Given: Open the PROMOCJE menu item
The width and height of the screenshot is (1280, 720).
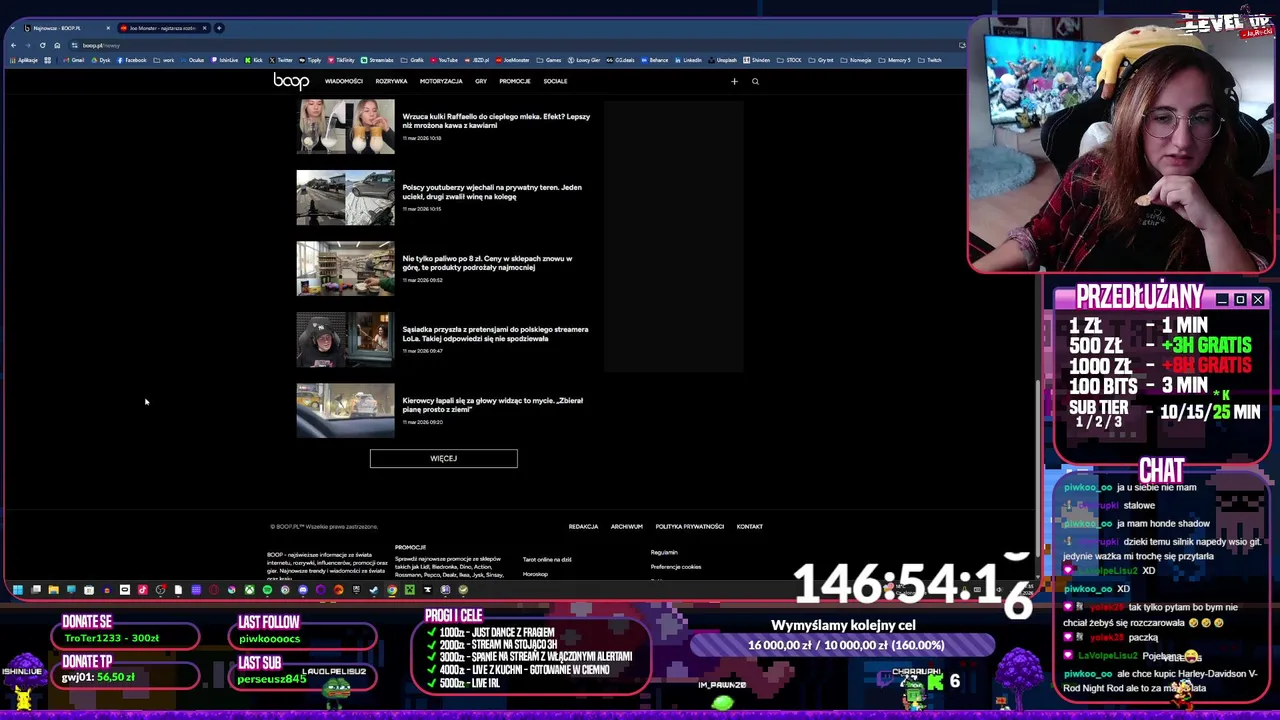Looking at the screenshot, I should point(515,81).
